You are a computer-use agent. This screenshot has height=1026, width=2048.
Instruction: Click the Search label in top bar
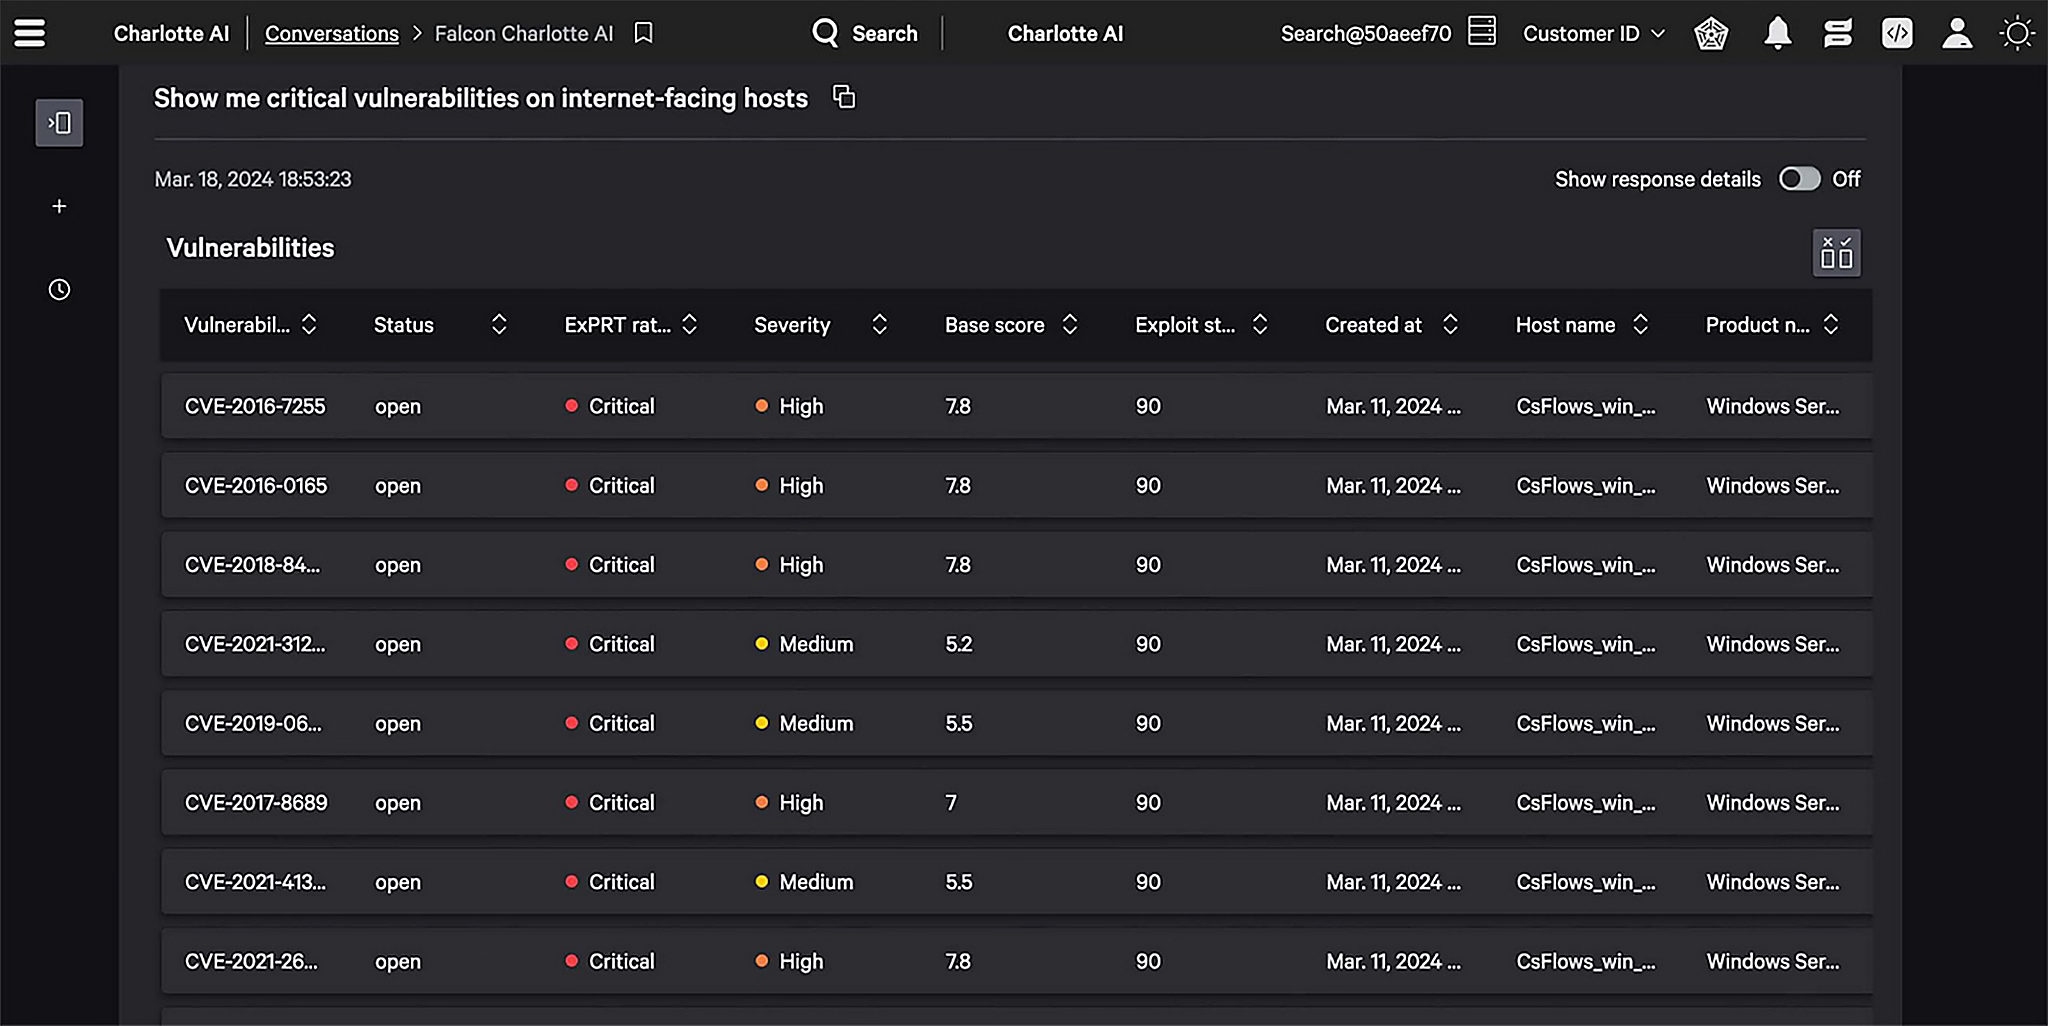tap(884, 33)
